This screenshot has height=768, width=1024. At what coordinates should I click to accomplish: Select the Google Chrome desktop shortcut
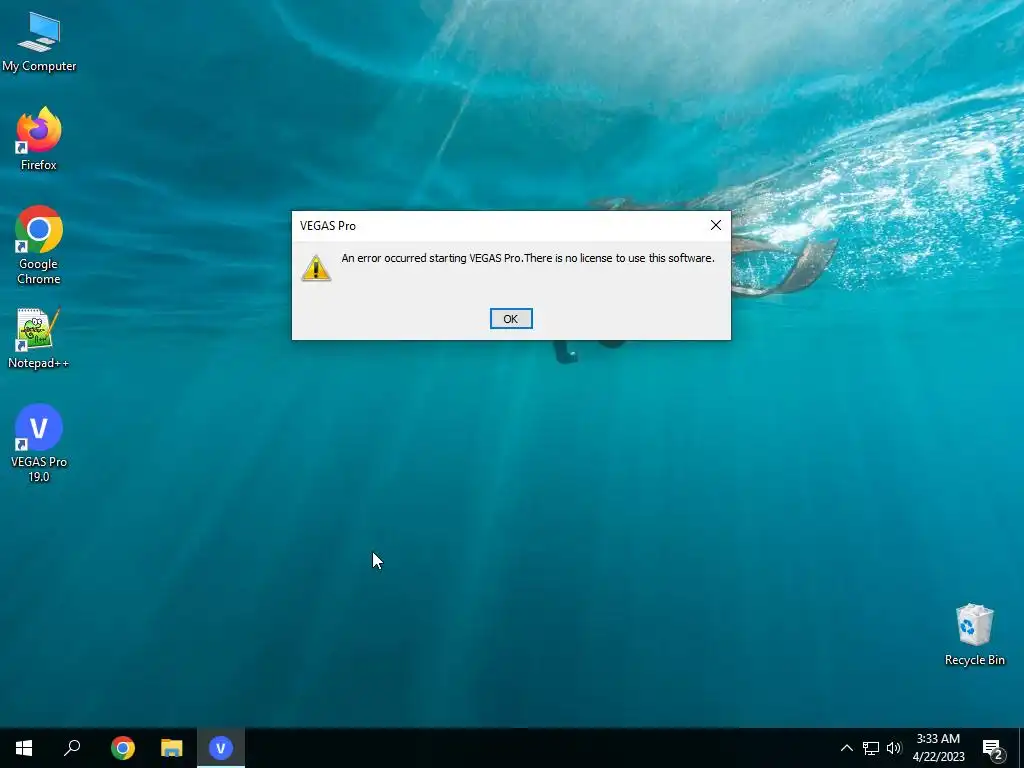[x=39, y=245]
